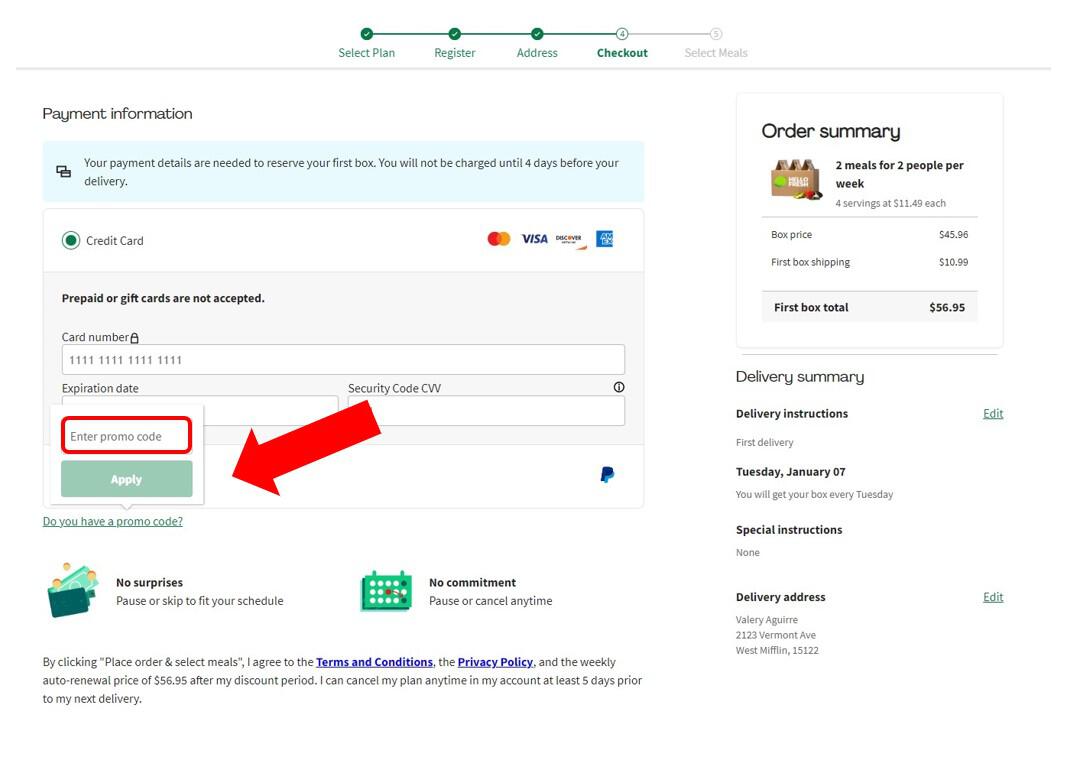Click the Visa card logo
Image resolution: width=1088 pixels, height=762 pixels.
click(x=534, y=239)
